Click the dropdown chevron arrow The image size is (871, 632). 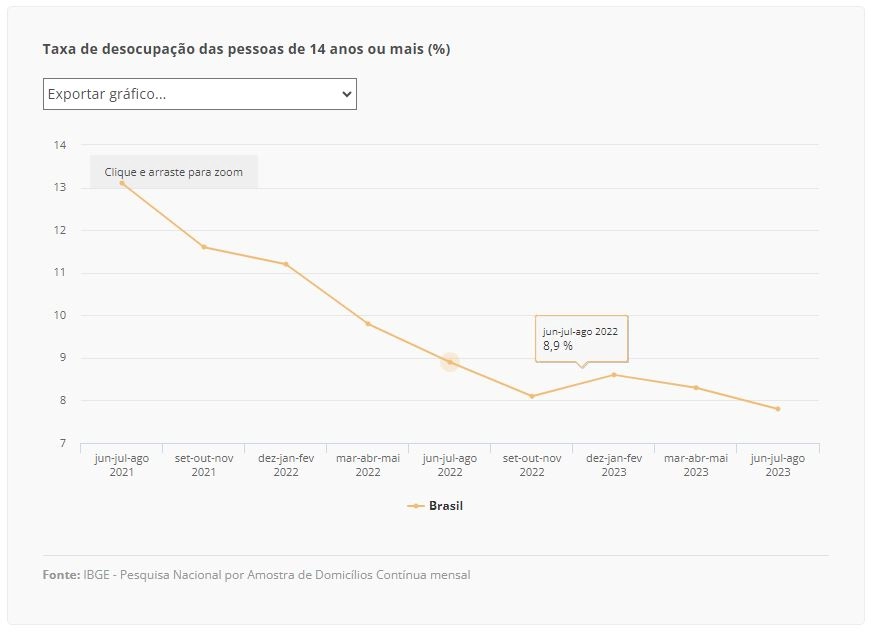click(347, 94)
